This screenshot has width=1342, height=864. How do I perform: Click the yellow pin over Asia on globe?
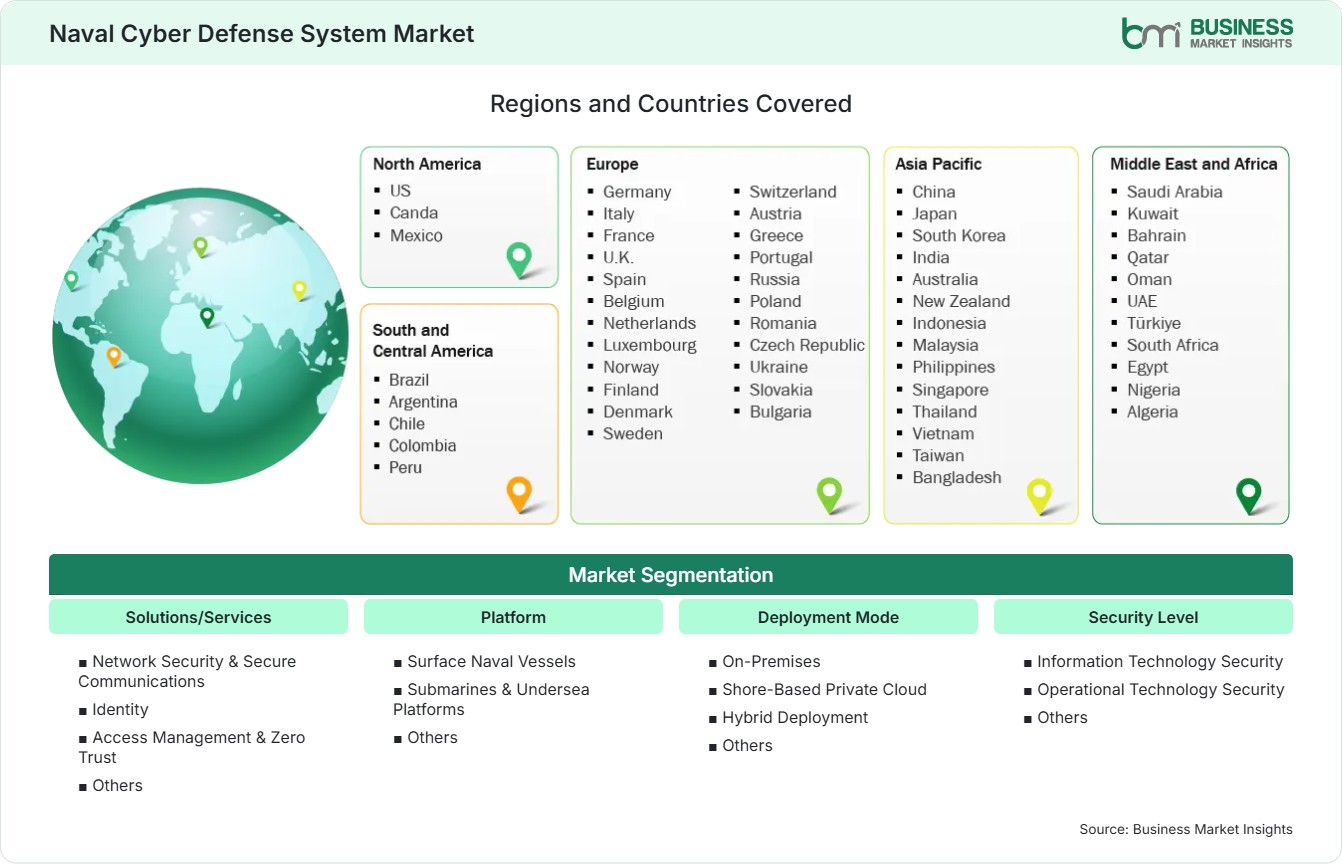click(x=299, y=290)
